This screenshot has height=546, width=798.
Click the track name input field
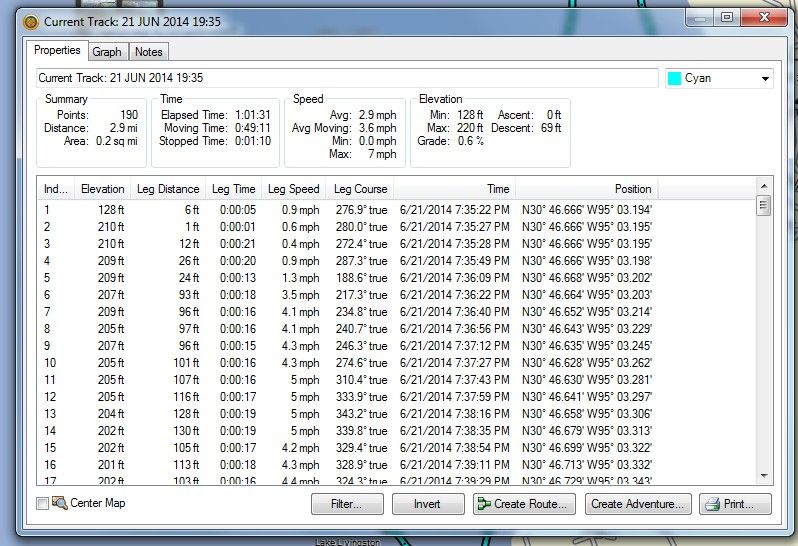coord(346,78)
